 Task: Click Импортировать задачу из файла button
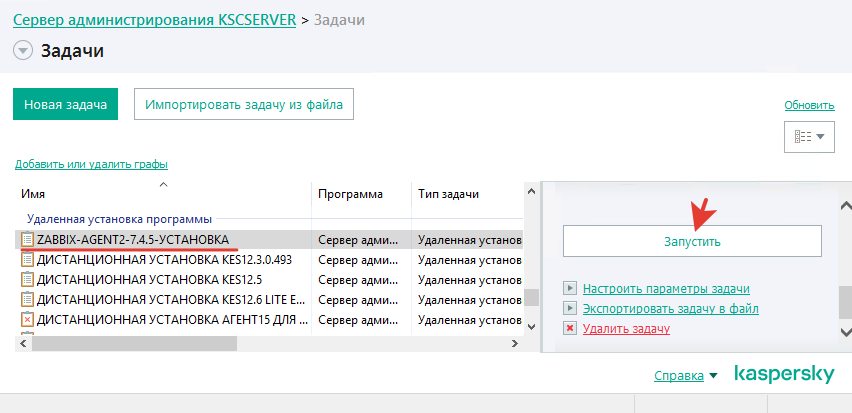[x=244, y=104]
